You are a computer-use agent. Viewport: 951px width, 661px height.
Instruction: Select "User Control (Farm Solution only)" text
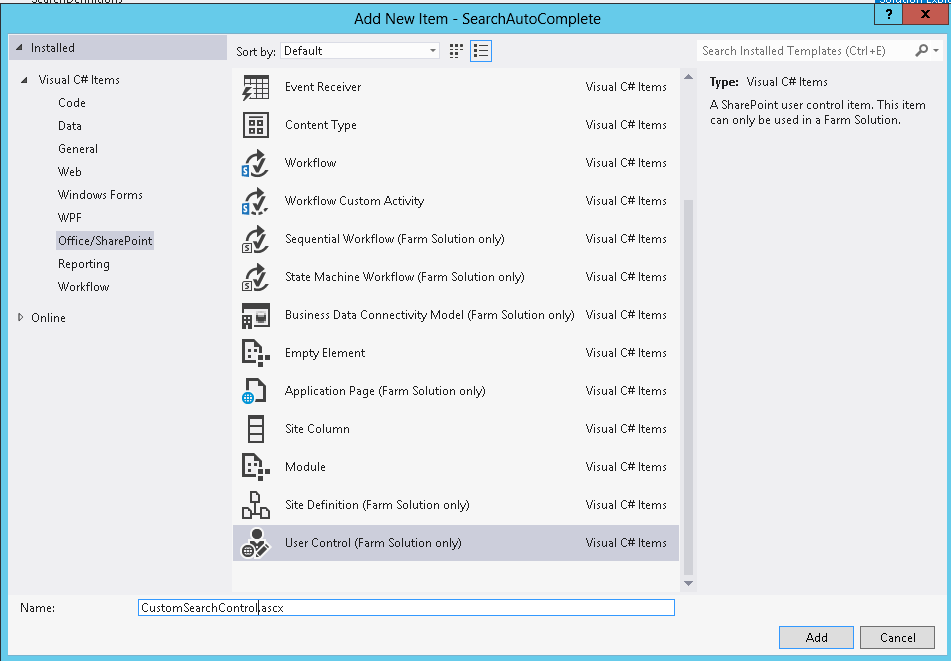(x=373, y=543)
